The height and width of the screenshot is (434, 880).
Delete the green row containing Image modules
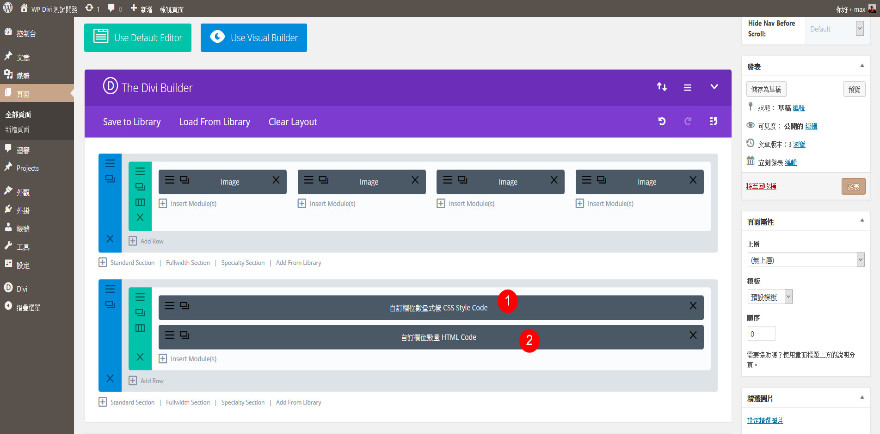point(140,217)
